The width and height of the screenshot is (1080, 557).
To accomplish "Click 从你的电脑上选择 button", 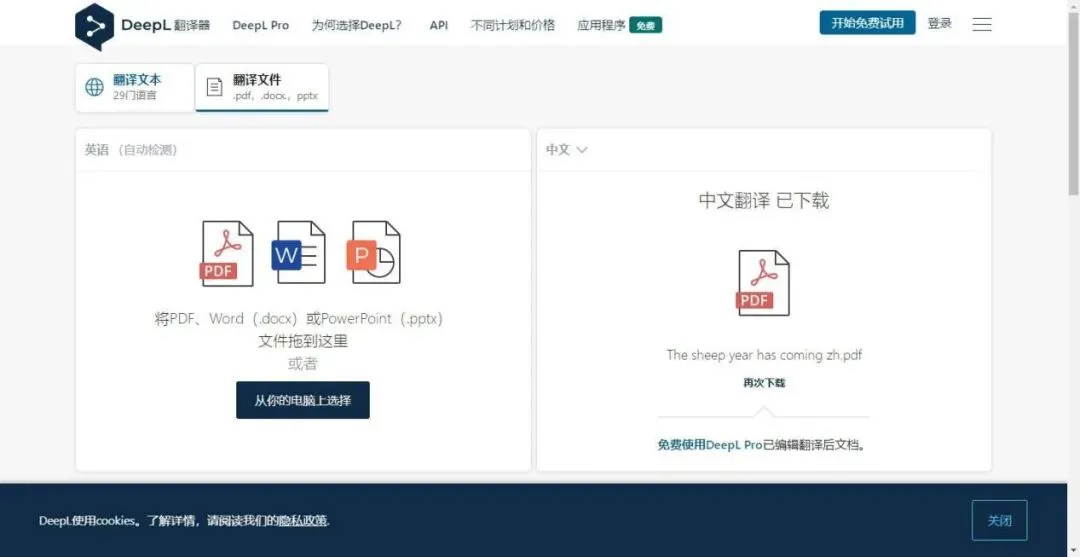I will tap(303, 400).
